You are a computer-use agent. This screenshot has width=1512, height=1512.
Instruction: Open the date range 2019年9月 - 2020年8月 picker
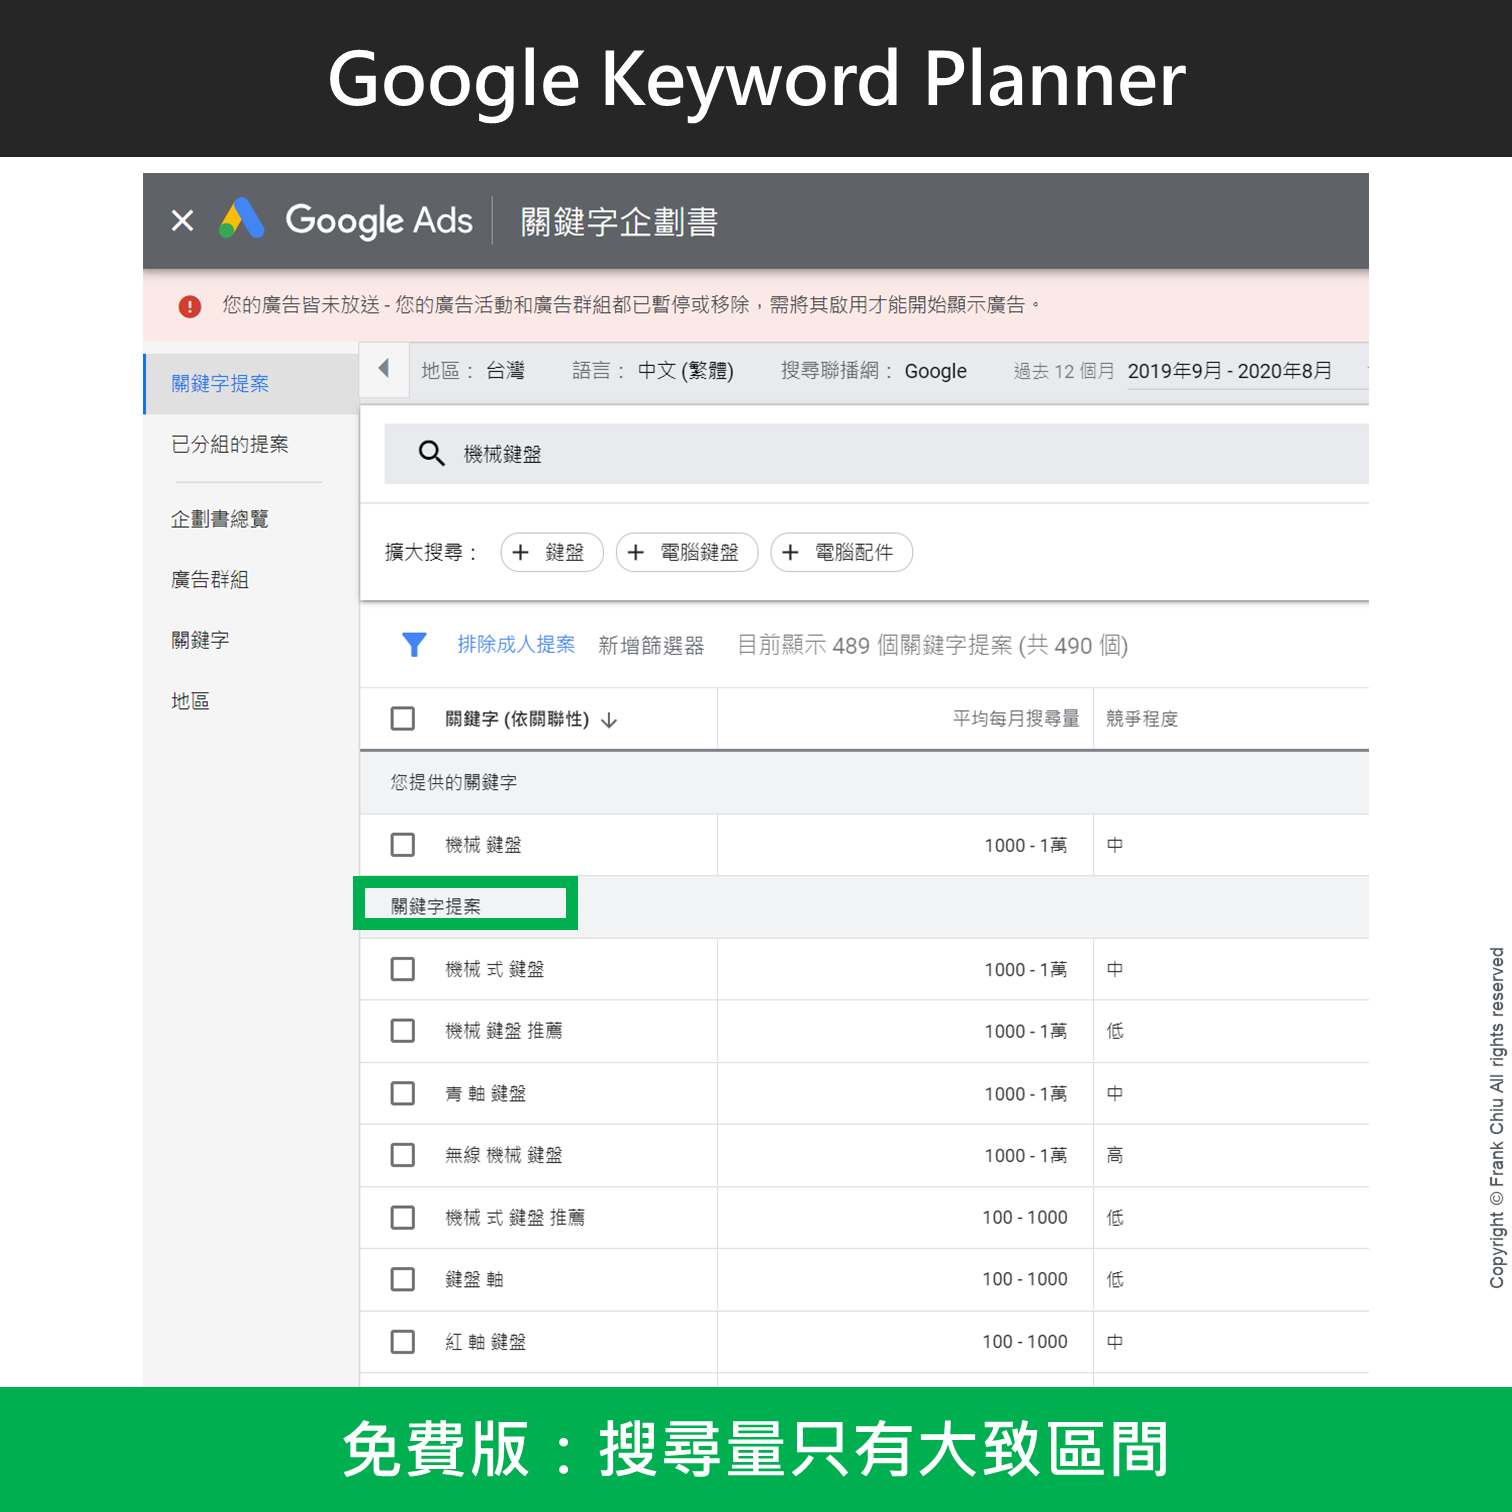click(x=1229, y=371)
